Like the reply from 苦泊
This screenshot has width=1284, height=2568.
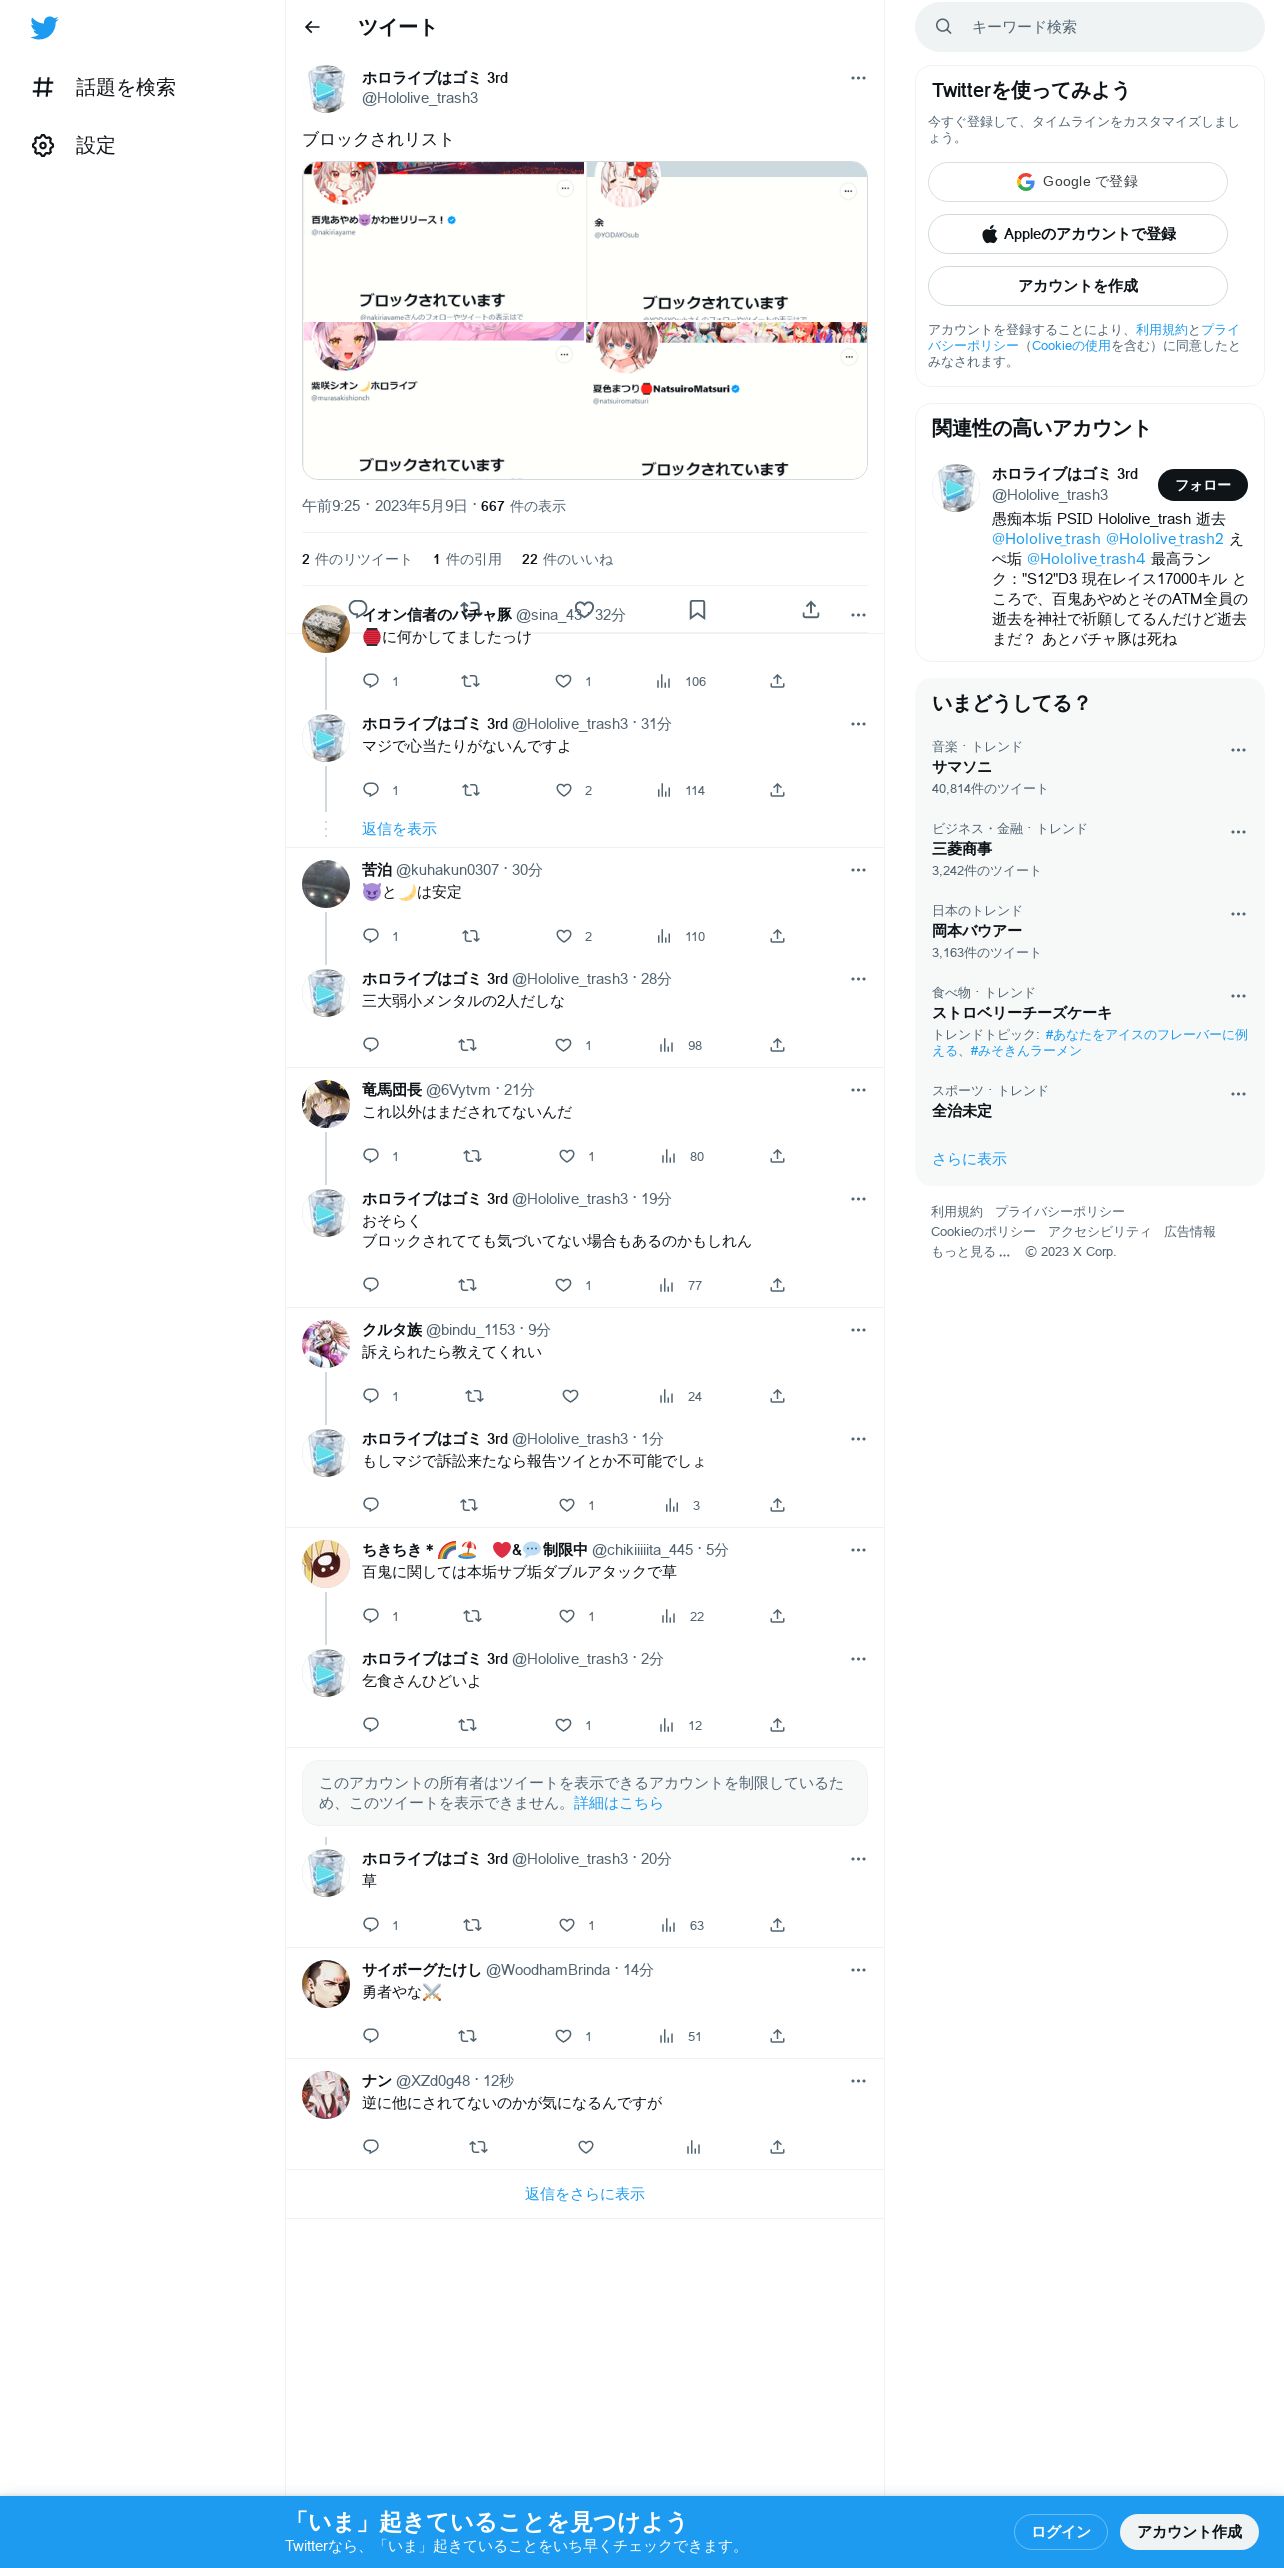pyautogui.click(x=564, y=936)
